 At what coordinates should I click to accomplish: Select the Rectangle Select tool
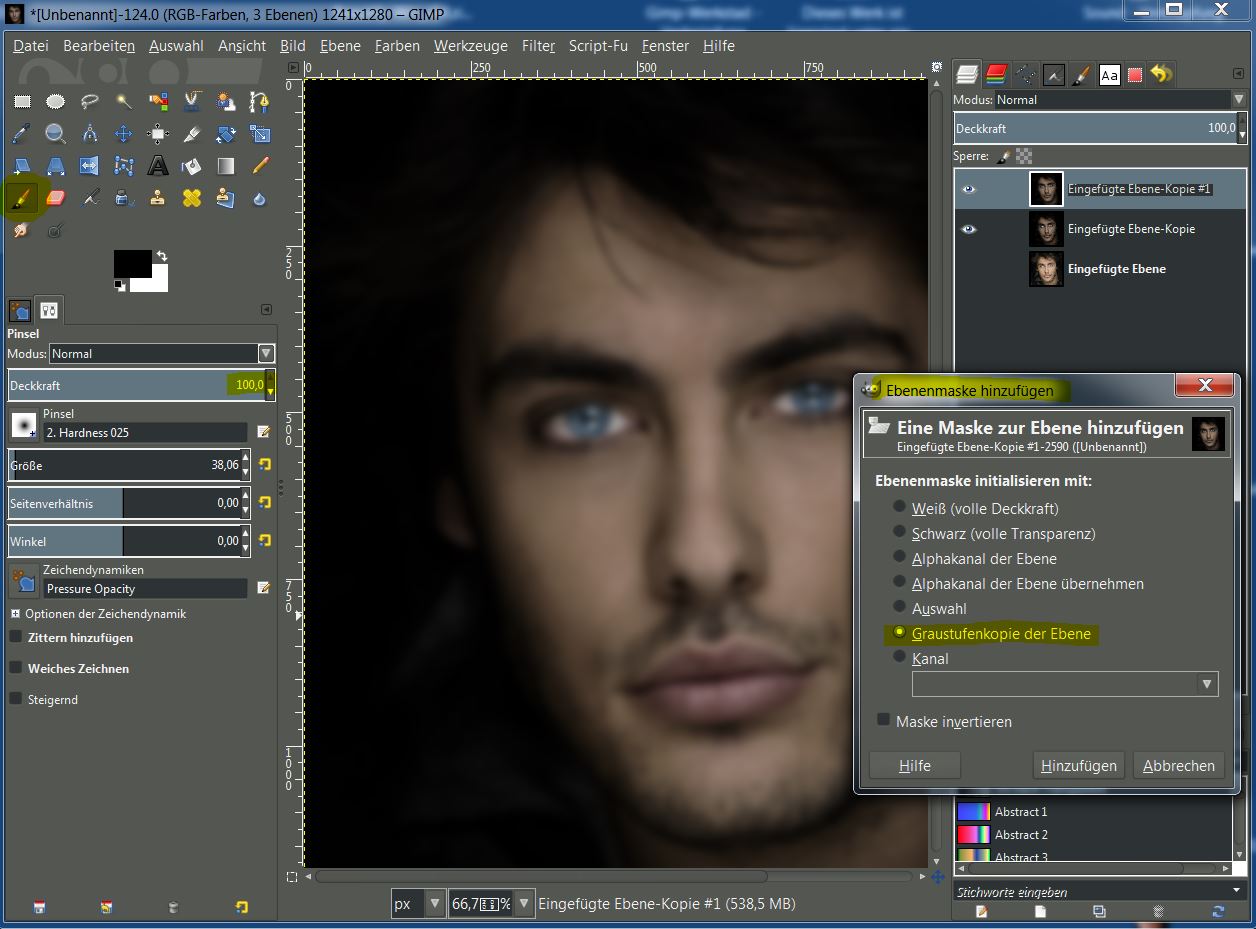22,101
